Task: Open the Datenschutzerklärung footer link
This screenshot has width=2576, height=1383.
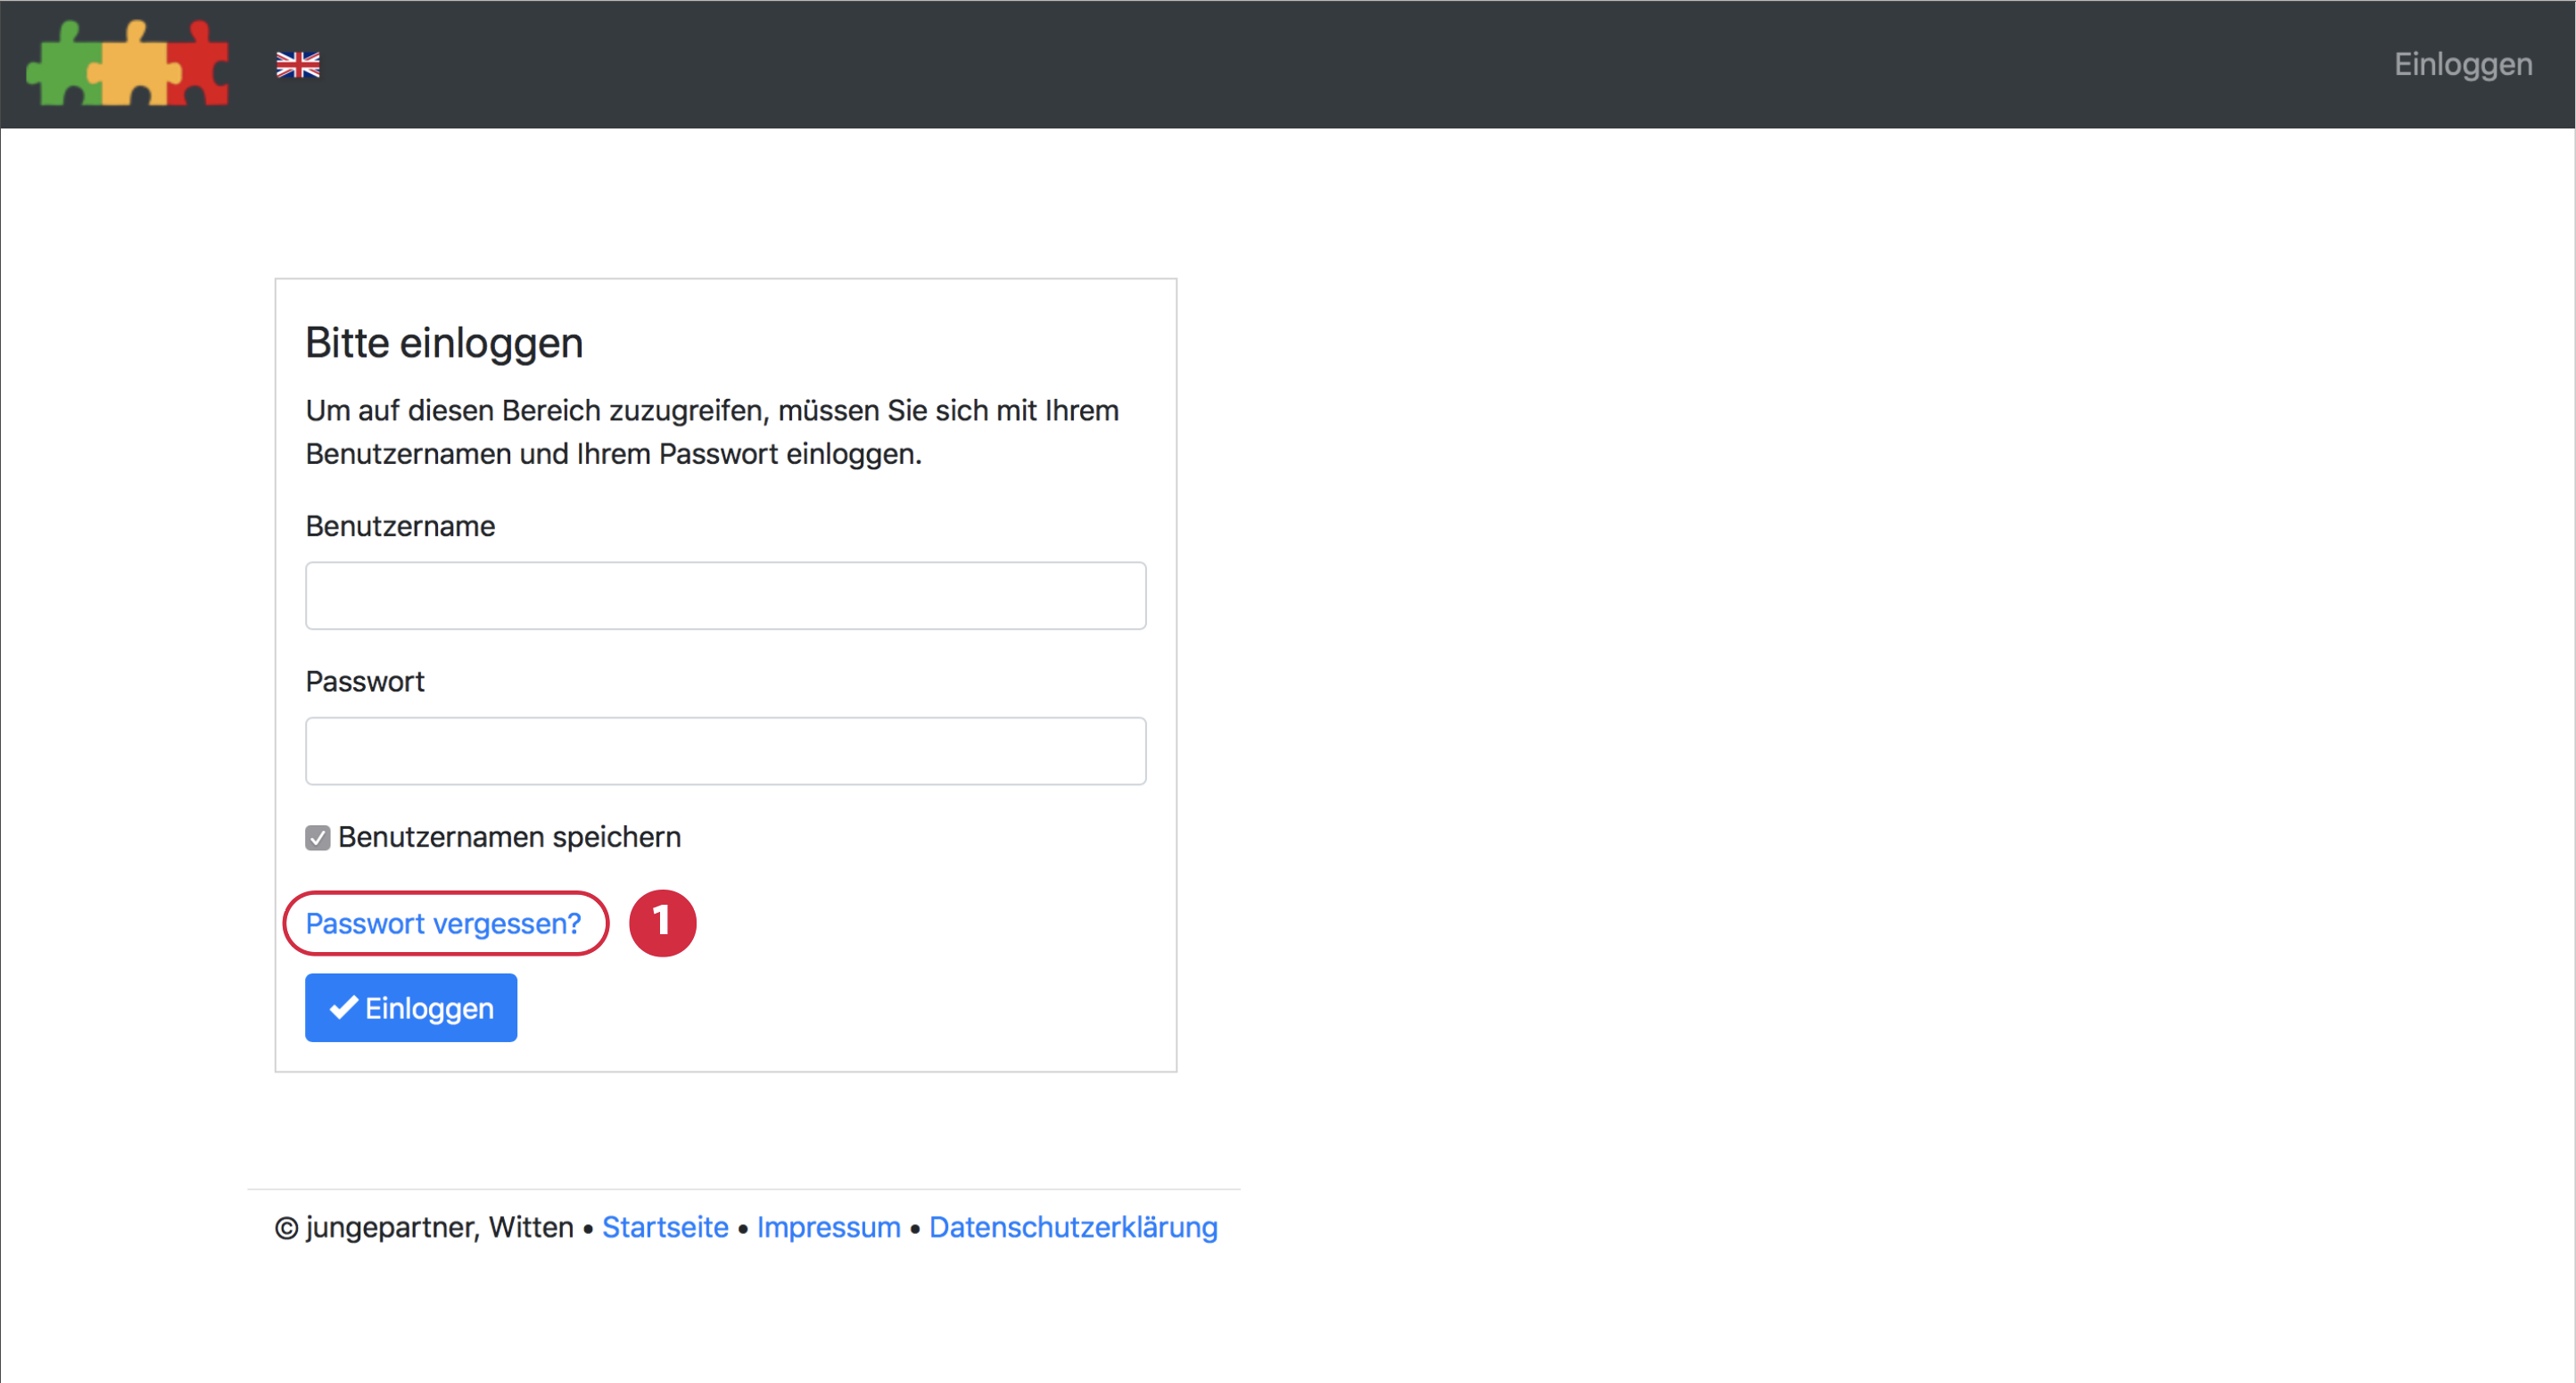Action: click(x=1072, y=1227)
